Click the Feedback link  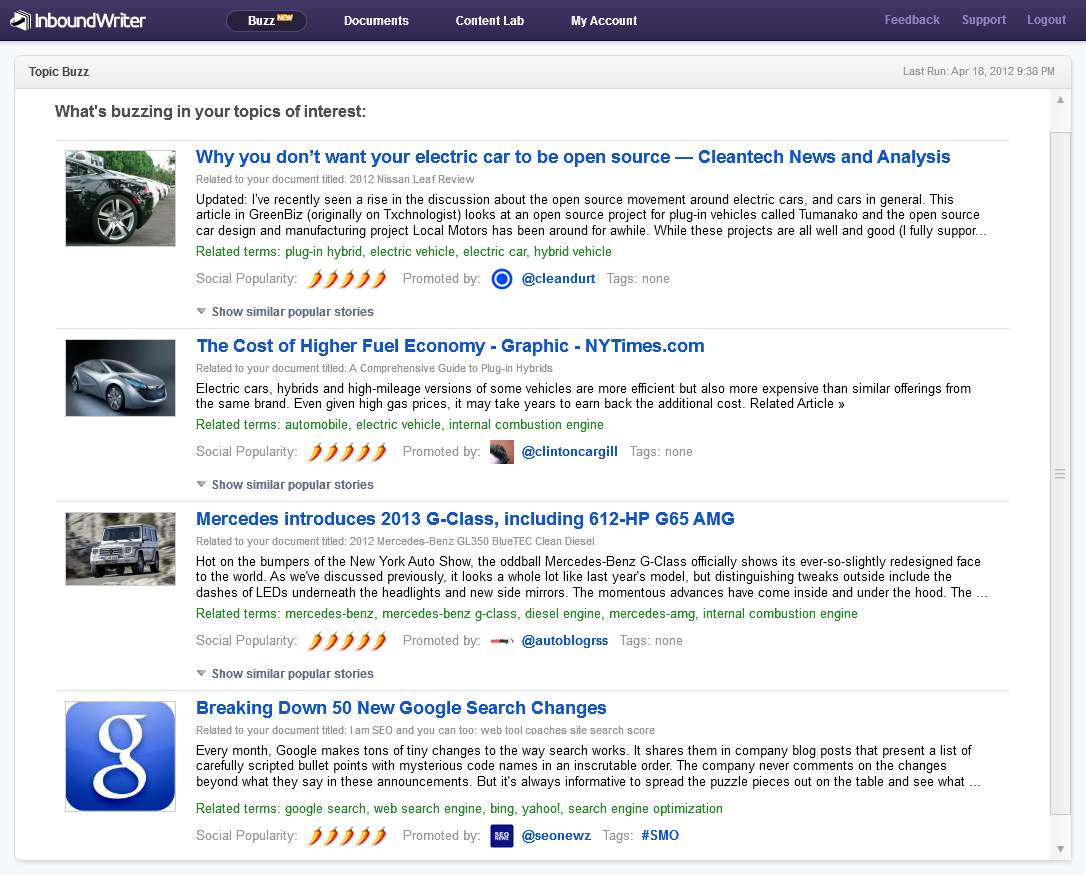click(911, 20)
